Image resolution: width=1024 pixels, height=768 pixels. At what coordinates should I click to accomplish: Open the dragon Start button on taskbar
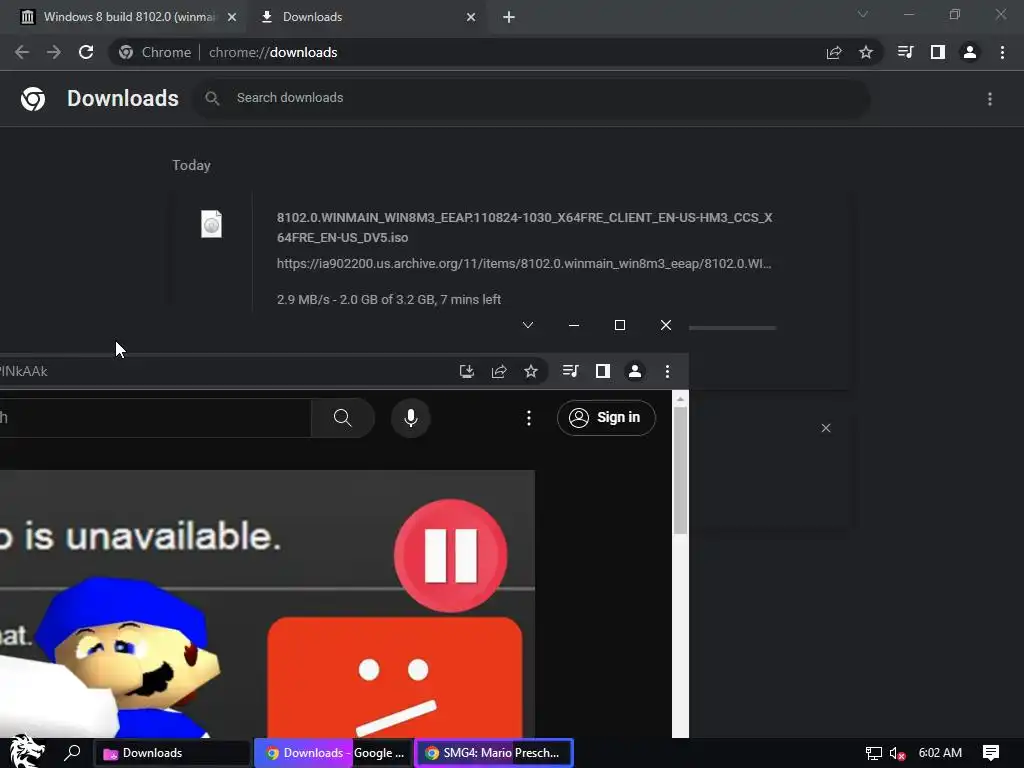point(27,752)
